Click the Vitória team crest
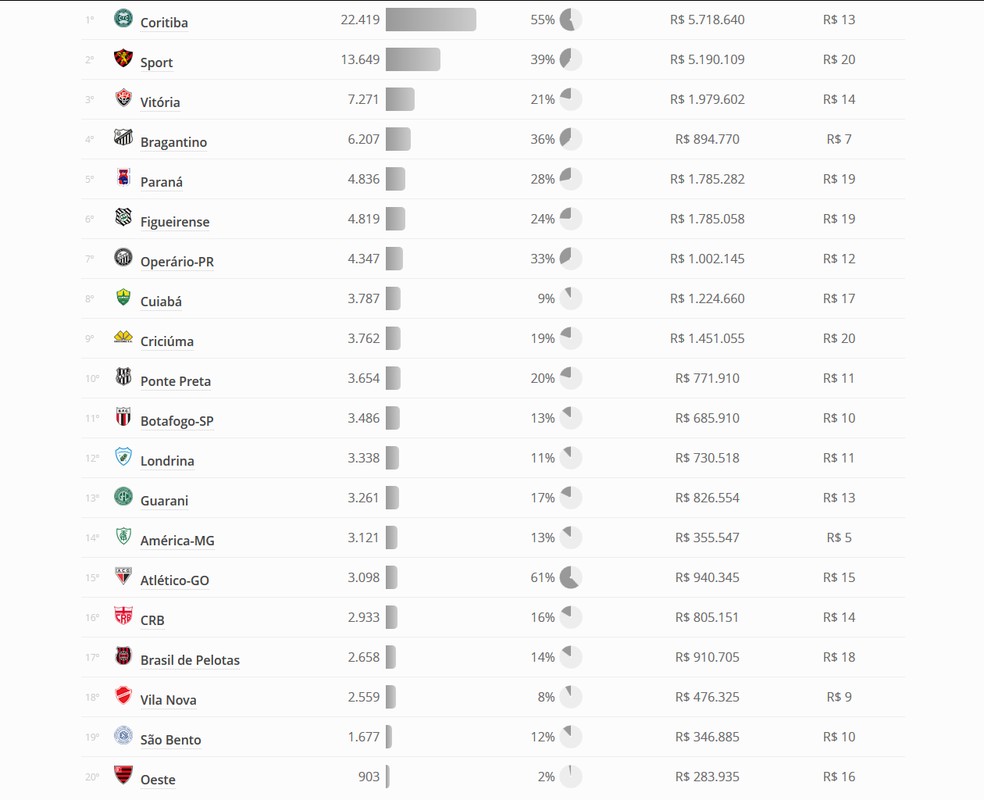This screenshot has width=984, height=800. coord(123,98)
